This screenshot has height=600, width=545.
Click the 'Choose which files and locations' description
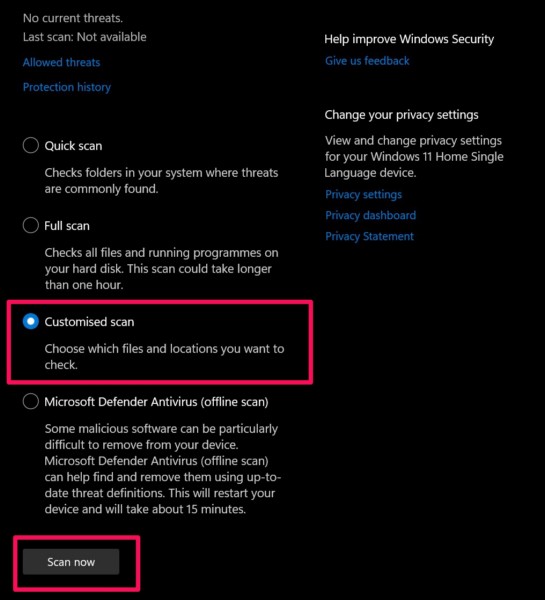[x=164, y=357]
